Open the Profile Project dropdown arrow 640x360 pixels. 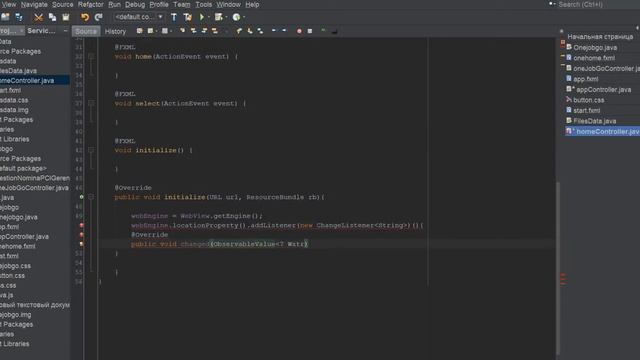pos(244,17)
